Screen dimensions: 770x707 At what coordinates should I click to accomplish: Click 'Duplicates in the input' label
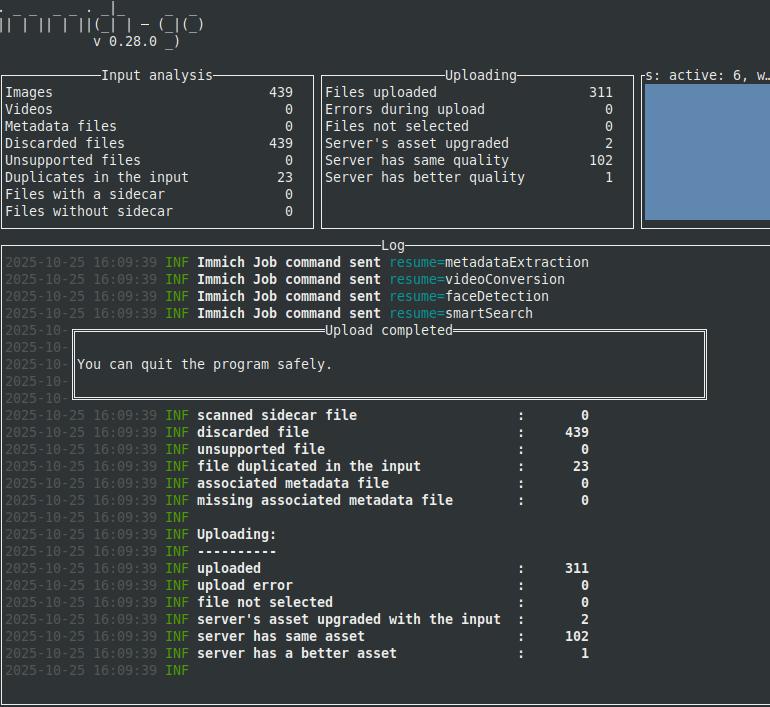coord(97,177)
